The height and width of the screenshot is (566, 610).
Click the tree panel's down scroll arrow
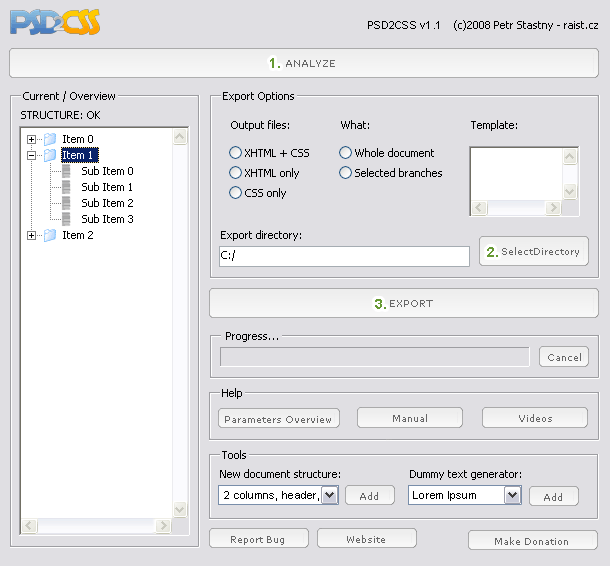point(180,509)
